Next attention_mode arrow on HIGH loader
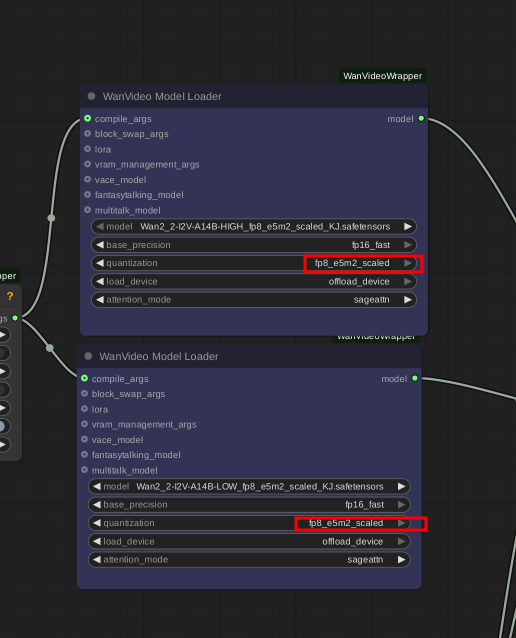 [x=408, y=300]
